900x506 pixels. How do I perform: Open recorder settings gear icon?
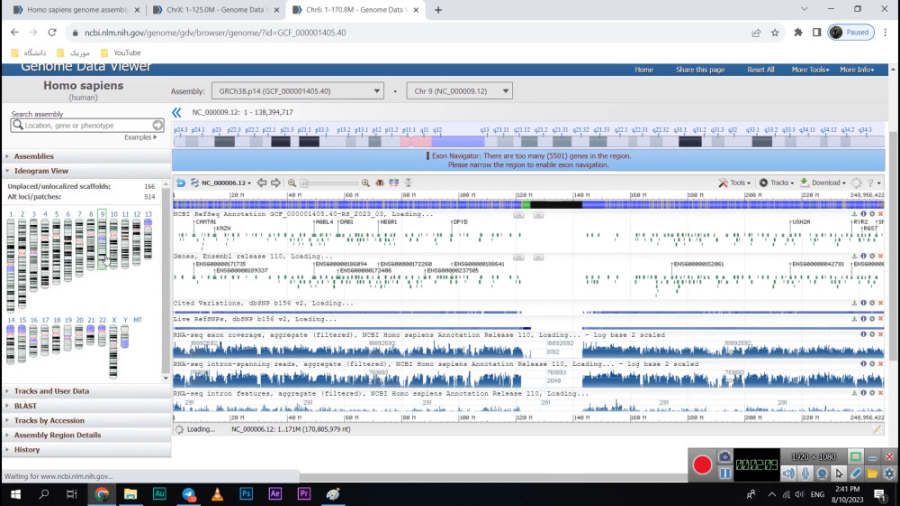889,473
